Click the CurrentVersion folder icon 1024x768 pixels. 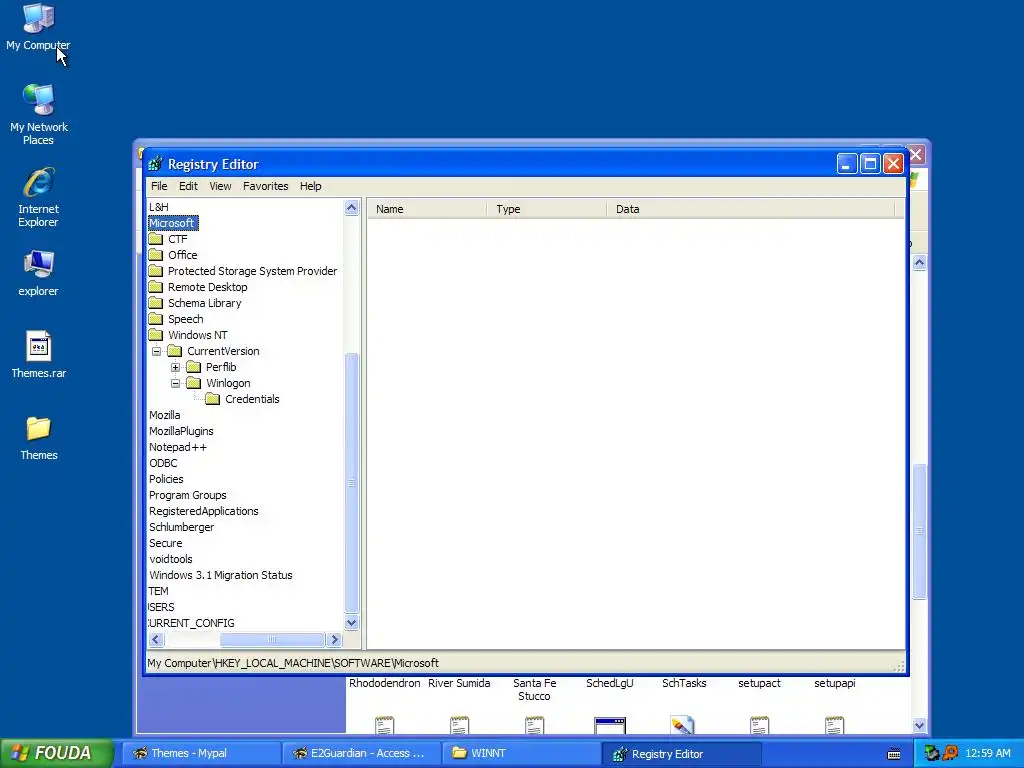(174, 351)
